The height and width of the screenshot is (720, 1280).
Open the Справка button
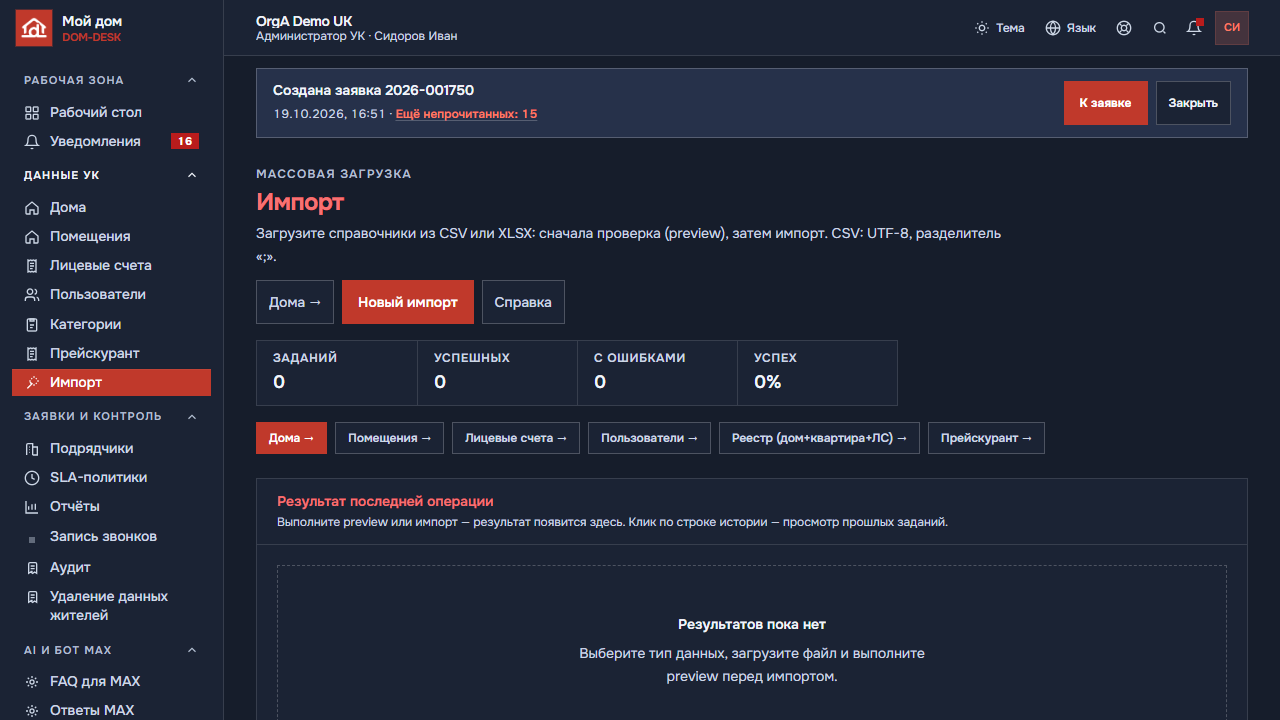[x=523, y=302]
